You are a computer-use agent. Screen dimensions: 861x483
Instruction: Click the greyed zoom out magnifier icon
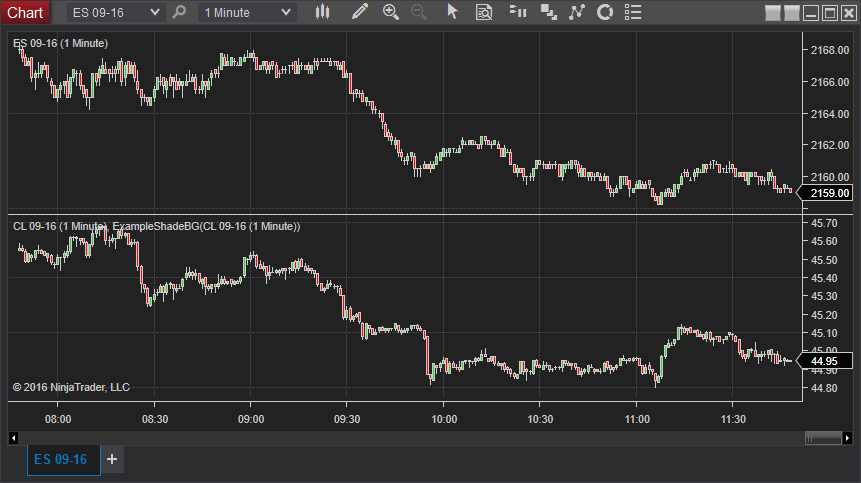point(419,12)
